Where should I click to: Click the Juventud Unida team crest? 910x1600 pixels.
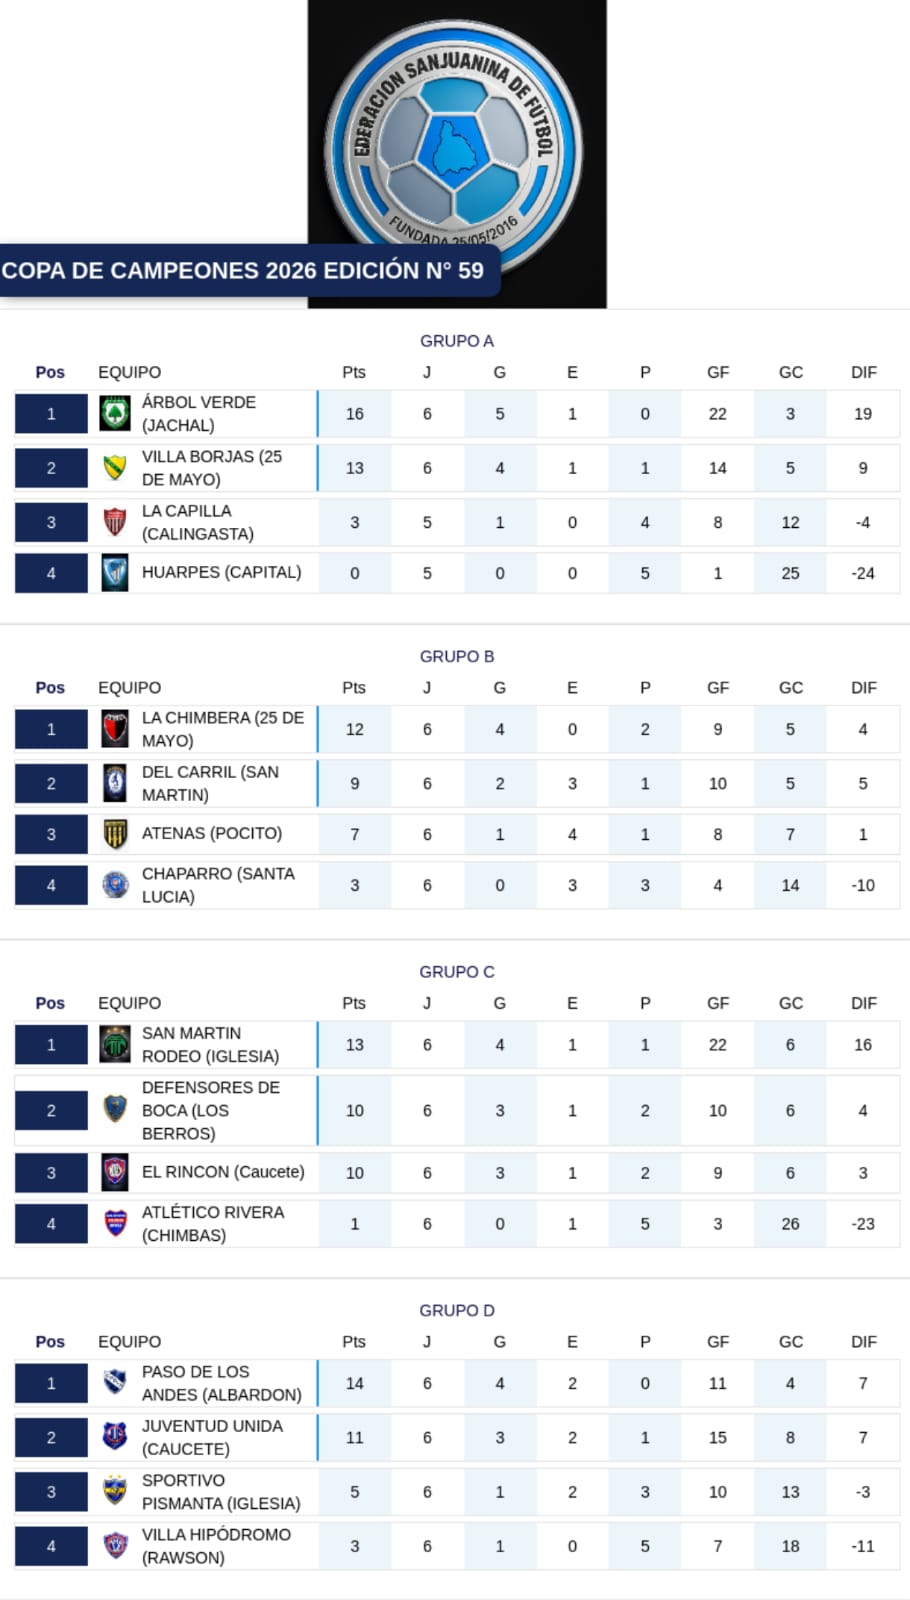pyautogui.click(x=115, y=1437)
